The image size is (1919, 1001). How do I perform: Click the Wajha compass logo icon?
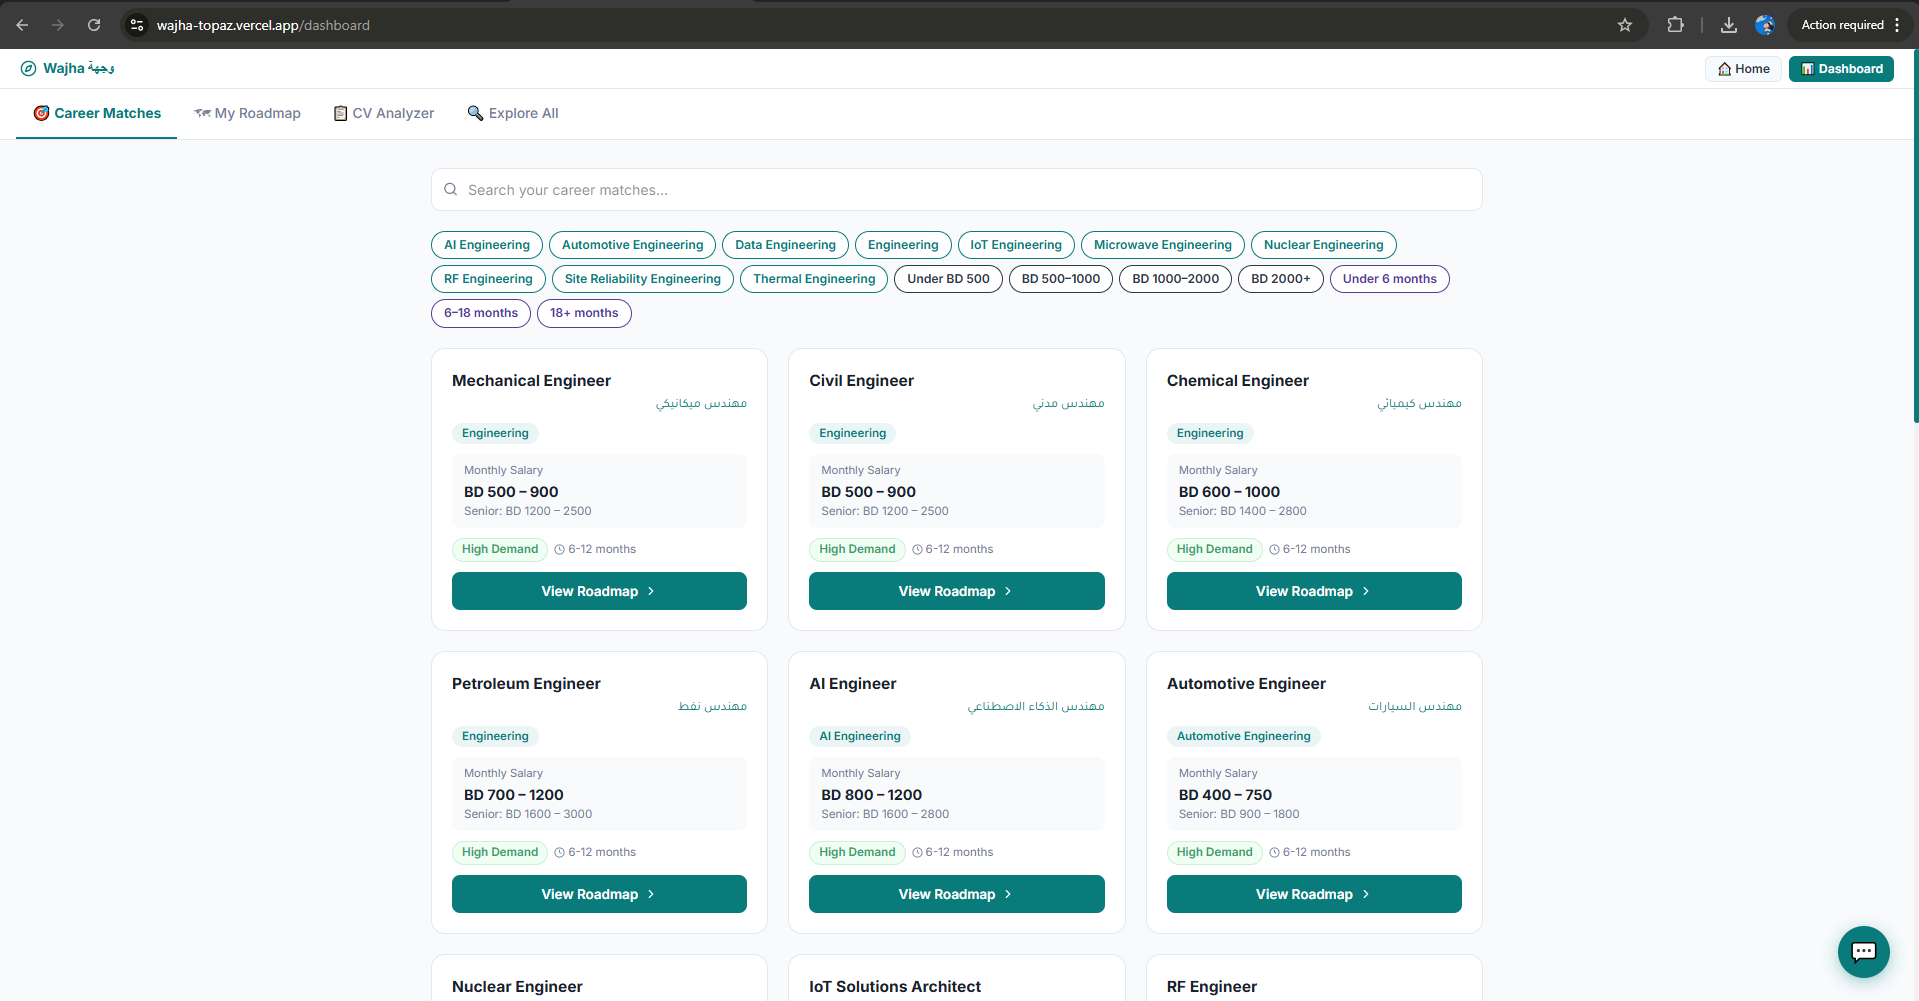(28, 69)
